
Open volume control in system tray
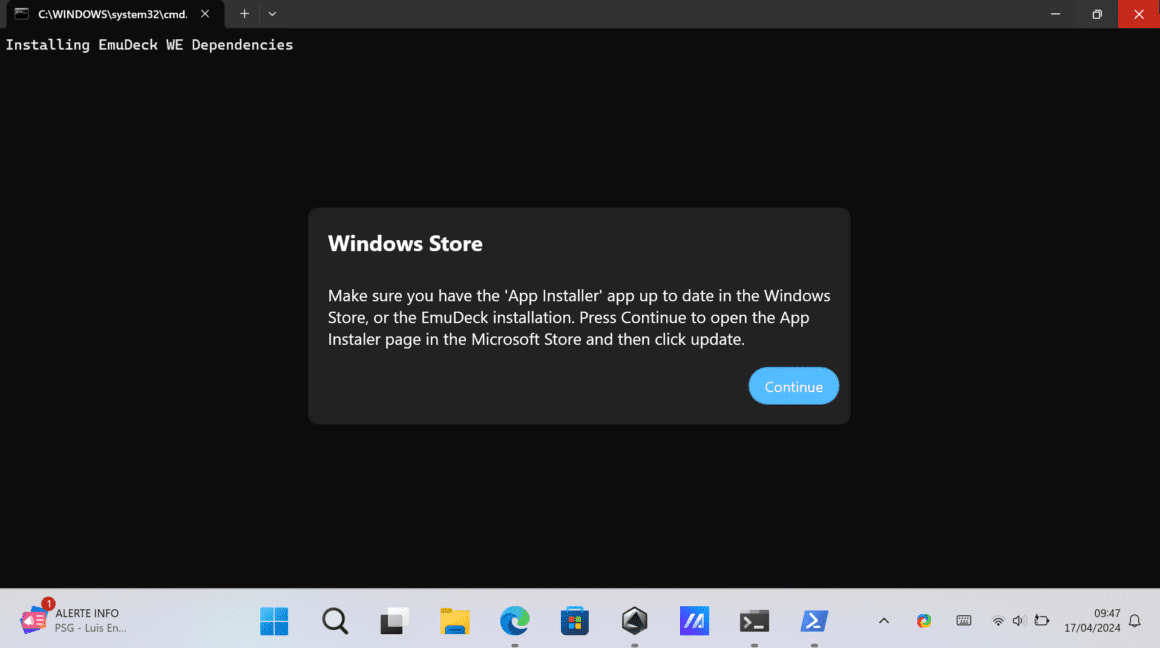[1019, 621]
